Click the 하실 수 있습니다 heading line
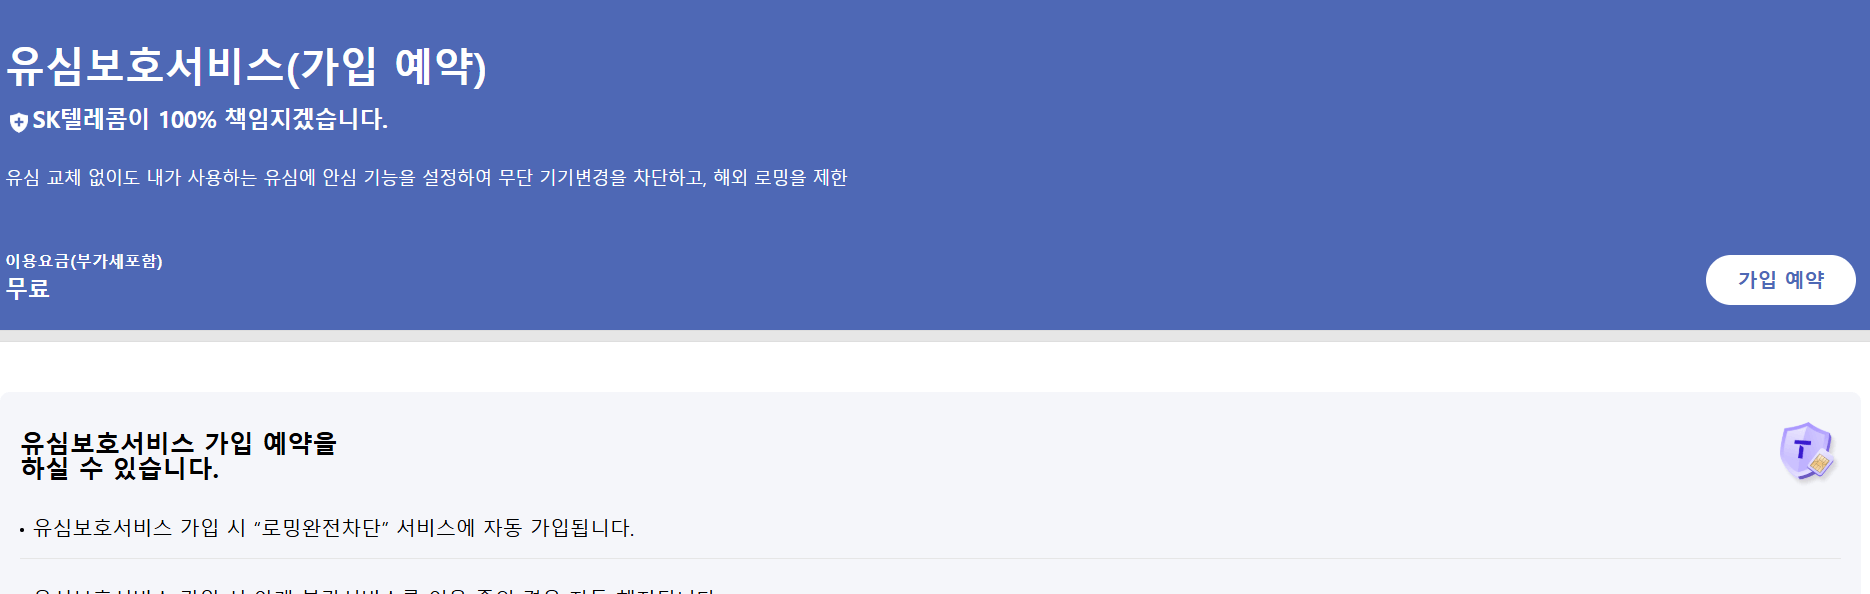1870x594 pixels. [120, 468]
